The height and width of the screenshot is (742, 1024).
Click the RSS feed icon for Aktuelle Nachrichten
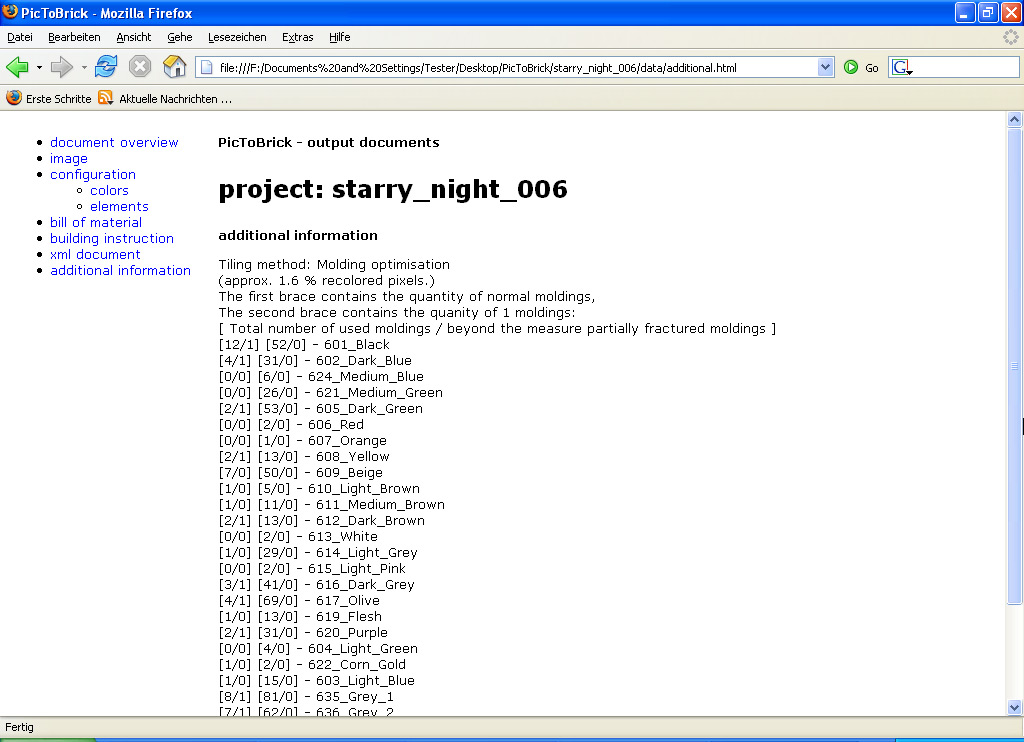(x=105, y=98)
